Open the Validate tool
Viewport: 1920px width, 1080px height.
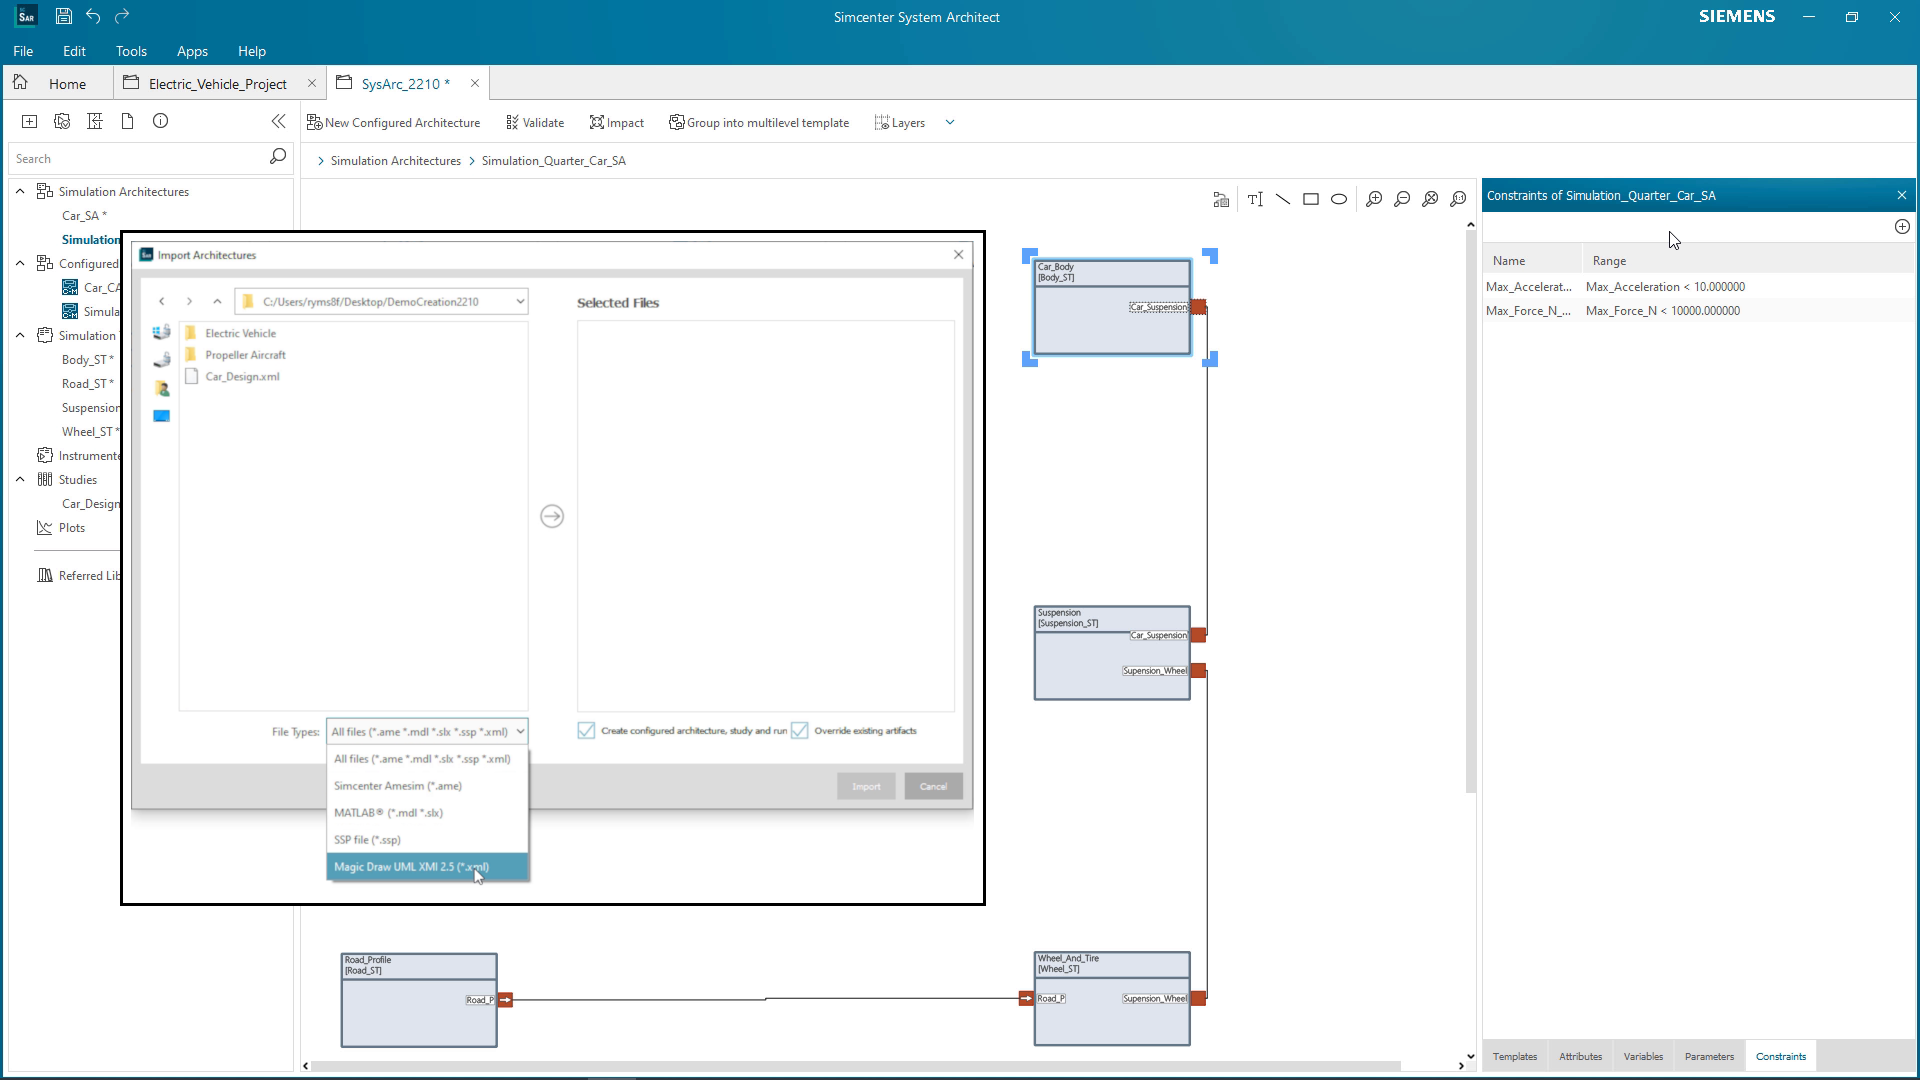click(535, 122)
